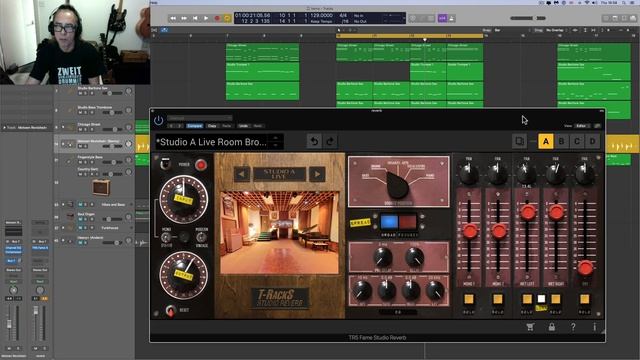This screenshot has width=640, height=360.
Task: Click the go-to-beginning transport button
Action: (195, 18)
